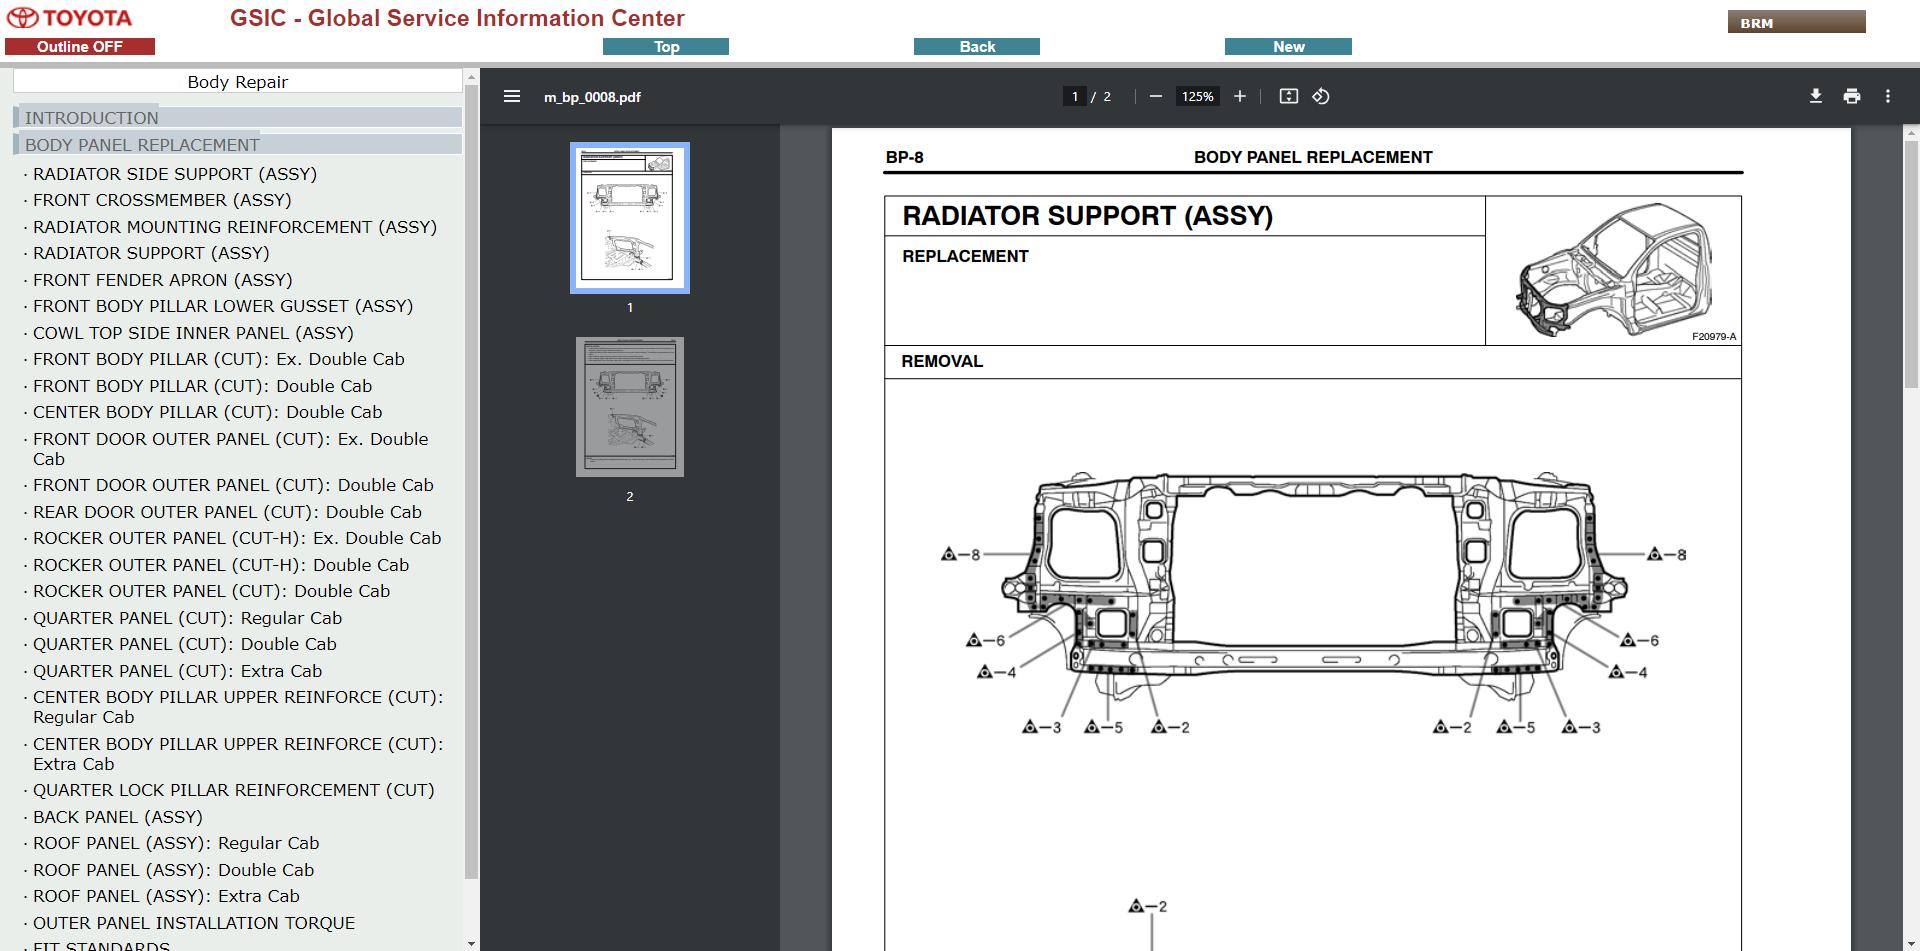
Task: Click the BRM button
Action: pyautogui.click(x=1796, y=22)
